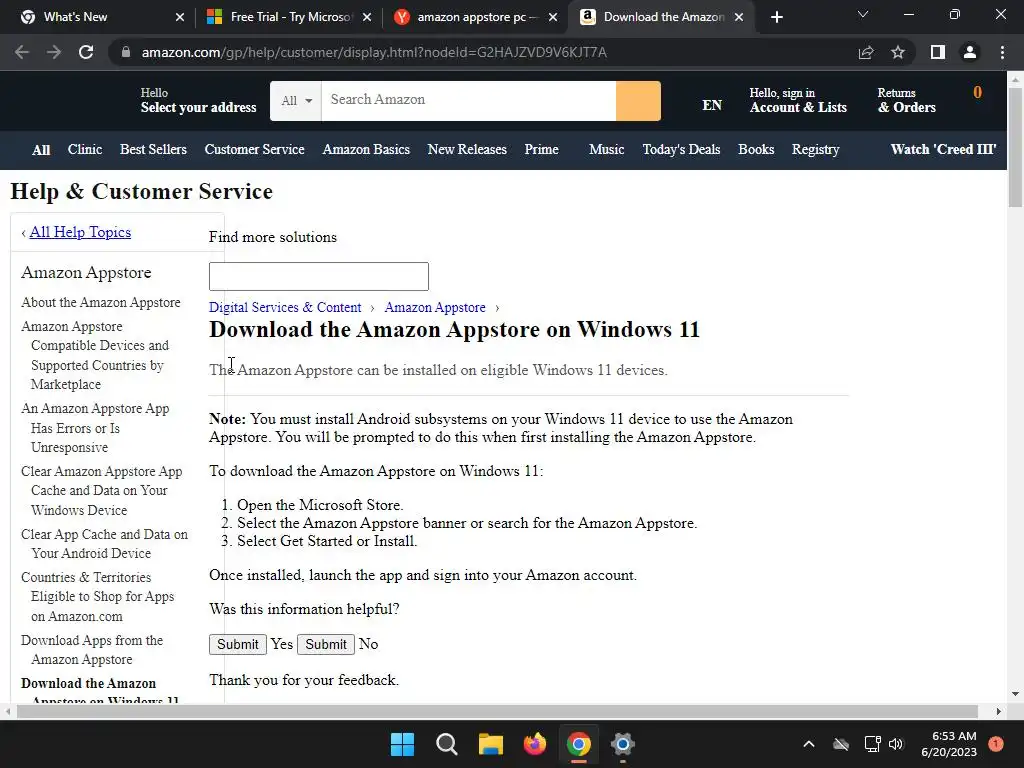
Task: Open Clear App Cache on Android Device topic
Action: click(104, 543)
